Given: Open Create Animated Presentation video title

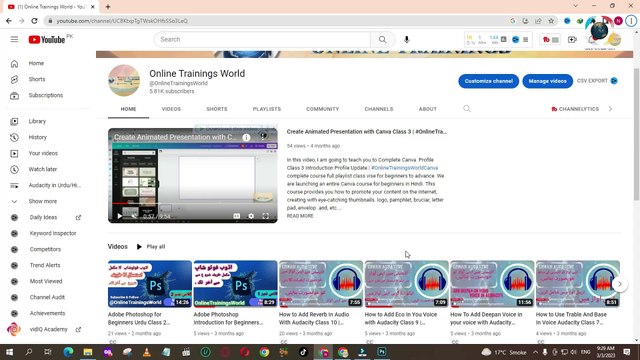Looking at the screenshot, I should click(367, 131).
